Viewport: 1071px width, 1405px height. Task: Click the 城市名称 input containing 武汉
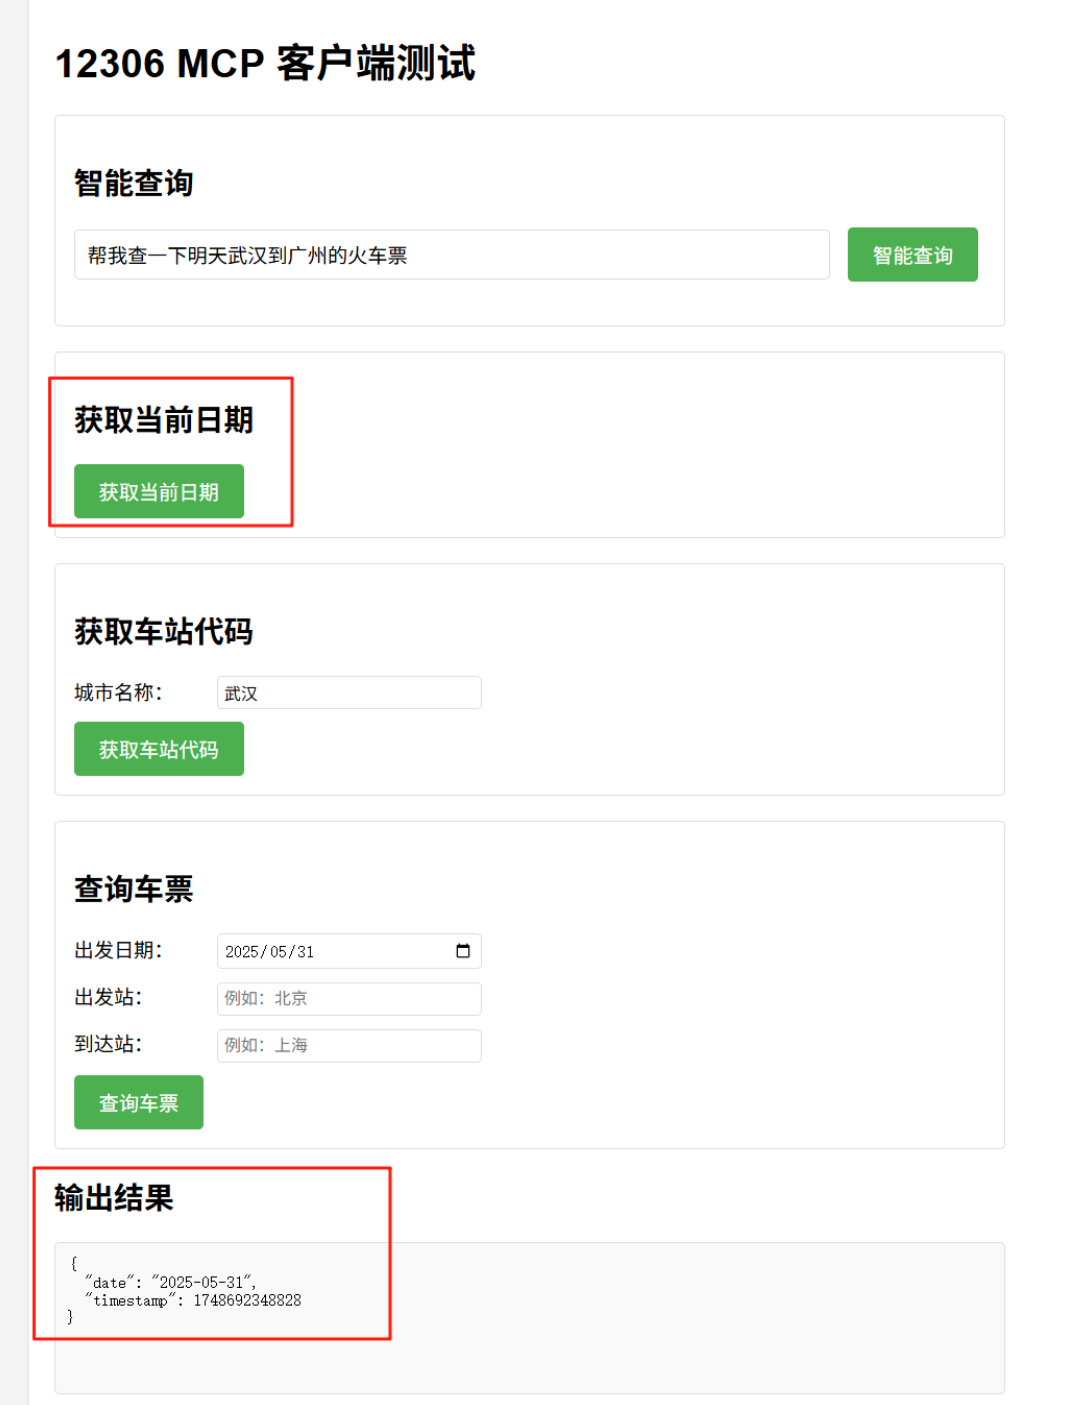click(349, 693)
